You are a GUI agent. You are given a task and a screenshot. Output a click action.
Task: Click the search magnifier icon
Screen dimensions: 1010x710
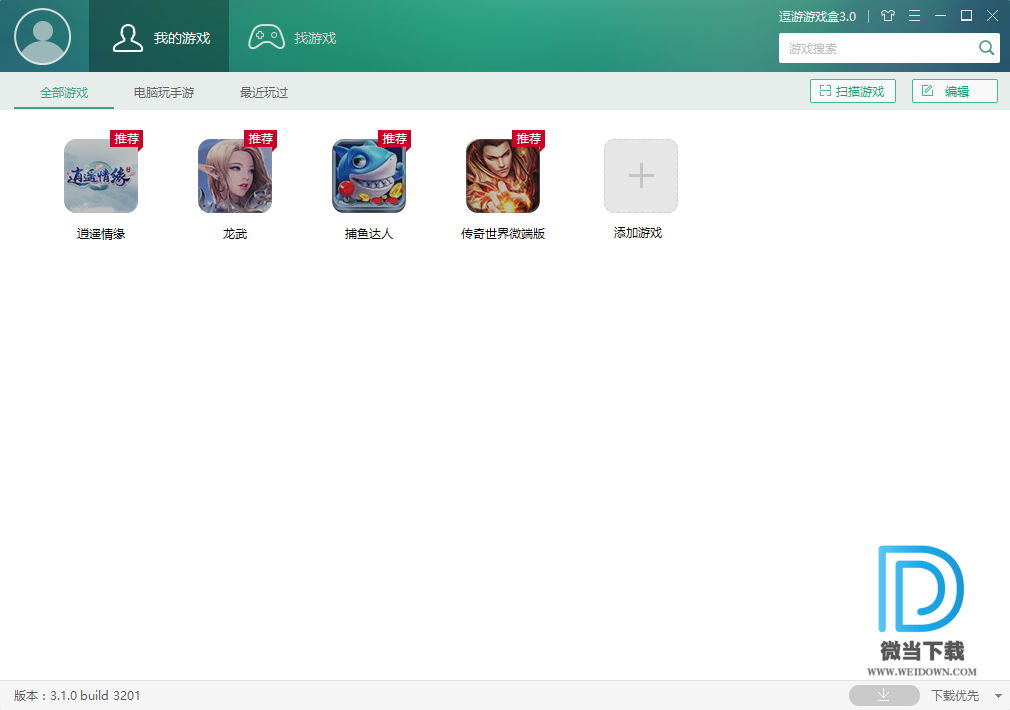pyautogui.click(x=986, y=48)
